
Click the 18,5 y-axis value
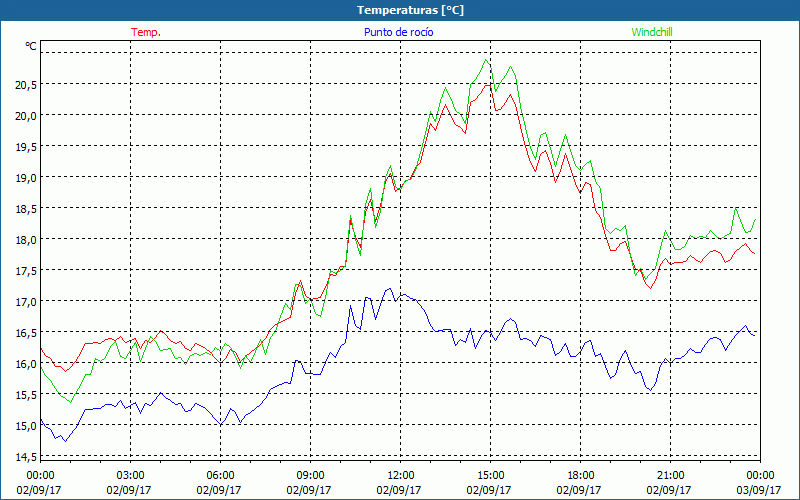point(26,209)
